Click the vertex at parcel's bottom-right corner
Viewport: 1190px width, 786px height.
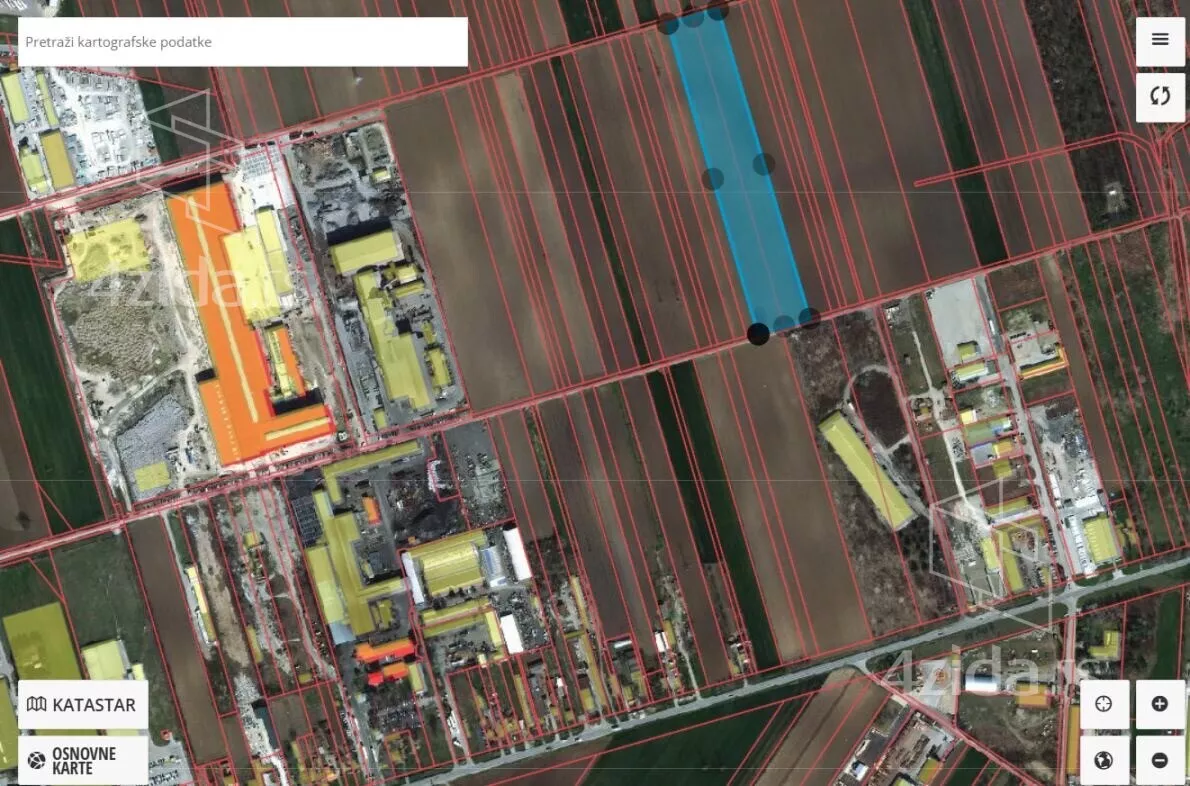pyautogui.click(x=810, y=318)
